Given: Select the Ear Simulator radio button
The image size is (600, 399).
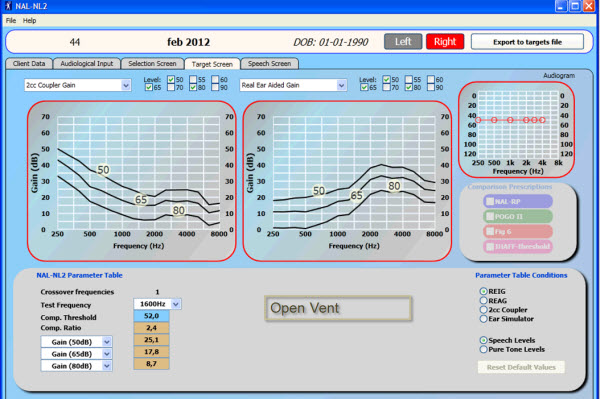Looking at the screenshot, I should [x=484, y=319].
